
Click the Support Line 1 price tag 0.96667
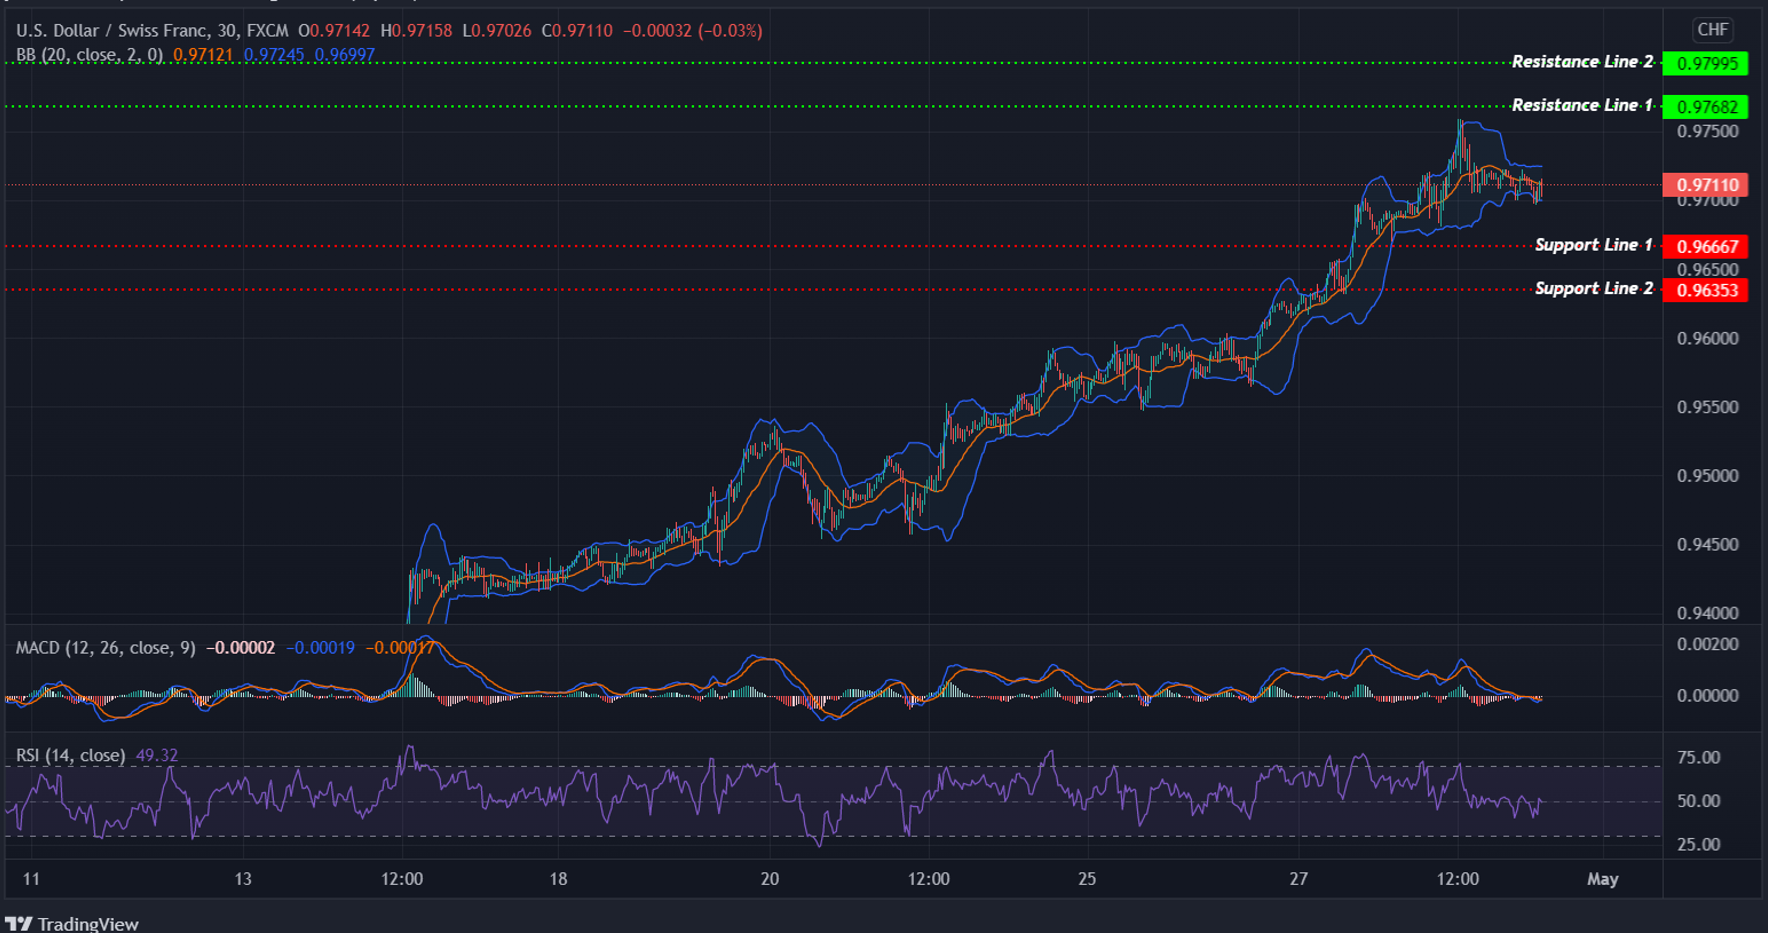pos(1707,246)
